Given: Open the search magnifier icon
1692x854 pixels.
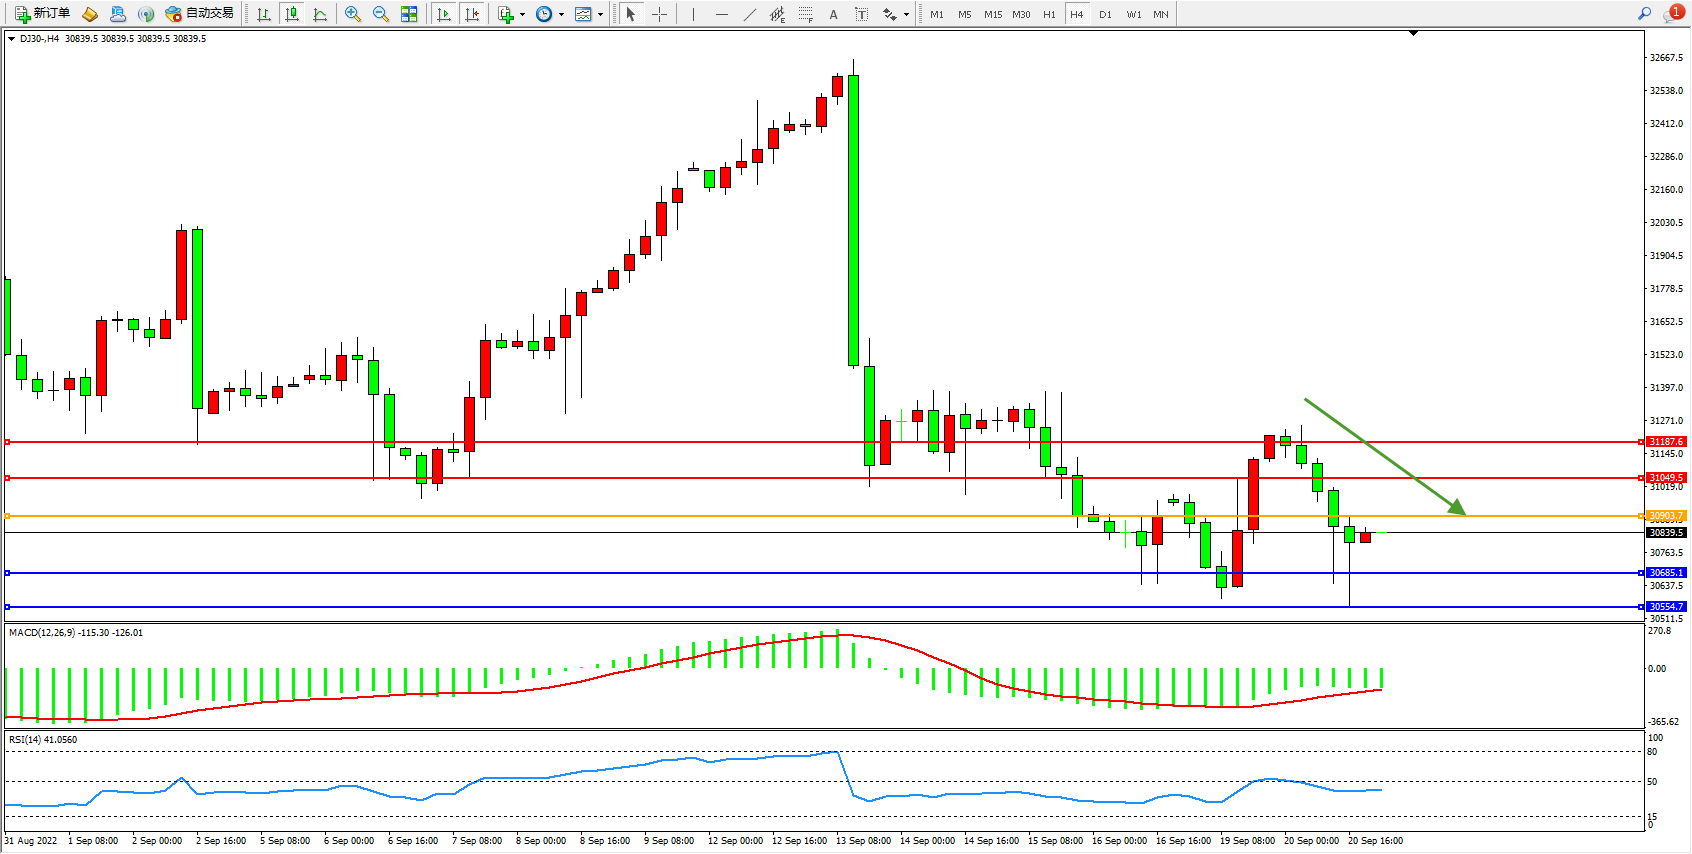Looking at the screenshot, I should coord(1645,14).
